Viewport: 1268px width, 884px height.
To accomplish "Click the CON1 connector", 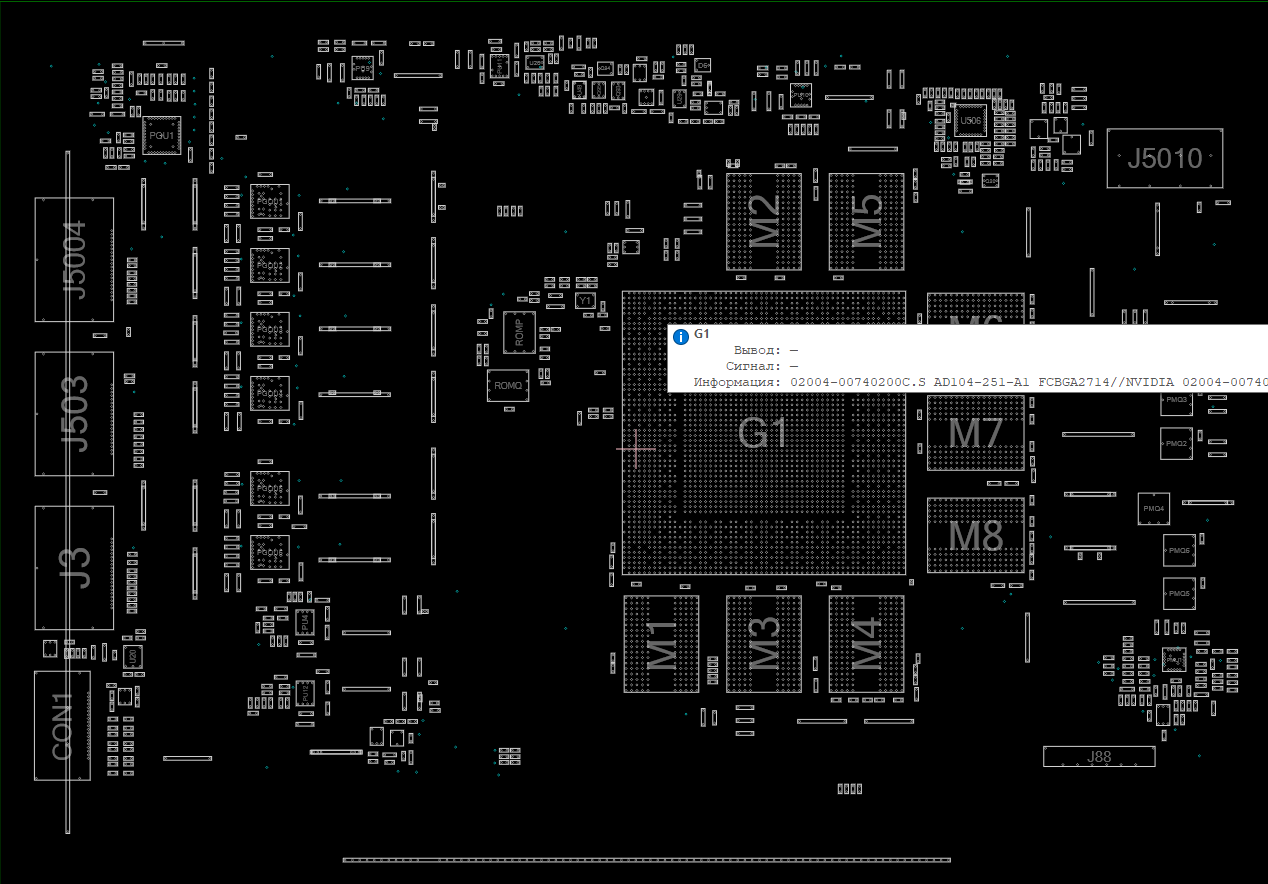I will click(x=62, y=725).
